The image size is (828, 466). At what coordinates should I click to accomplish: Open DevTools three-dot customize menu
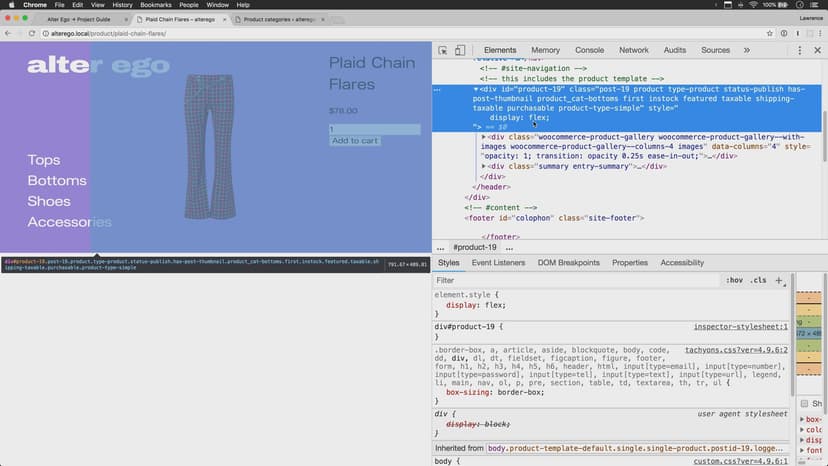(800, 50)
